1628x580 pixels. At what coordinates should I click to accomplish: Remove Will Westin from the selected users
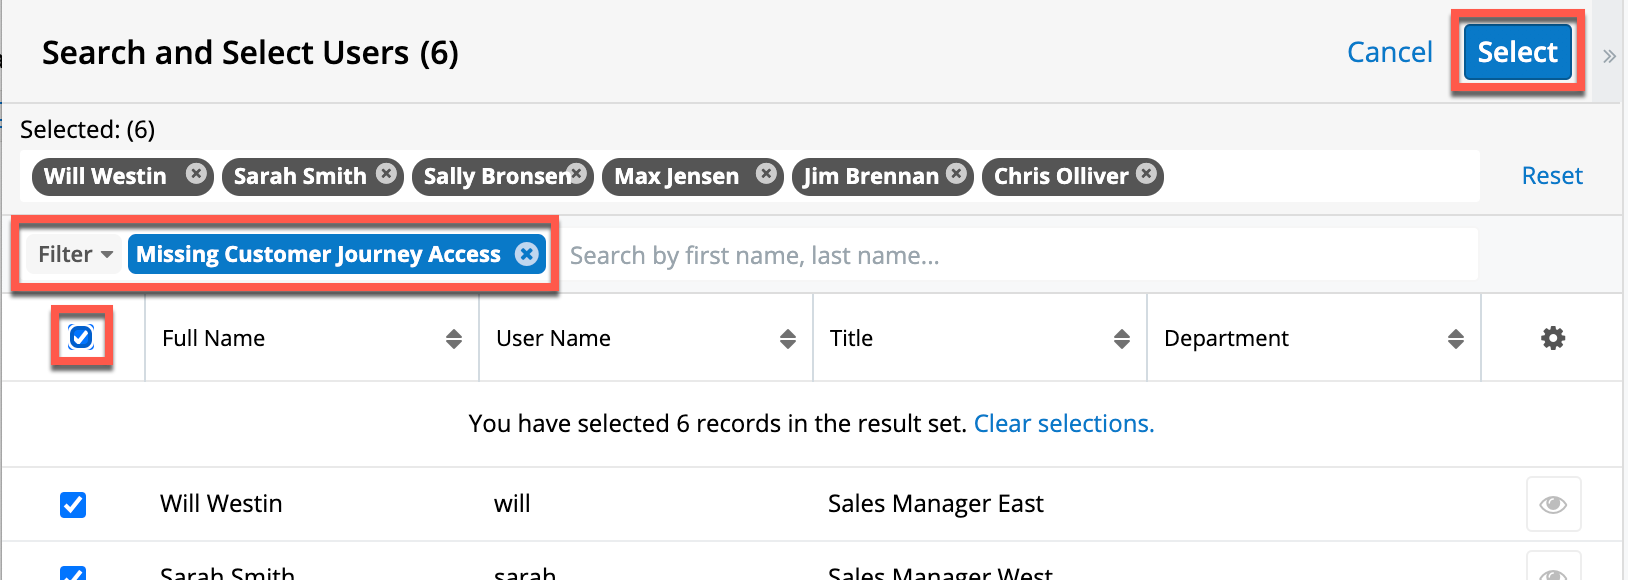pos(196,175)
